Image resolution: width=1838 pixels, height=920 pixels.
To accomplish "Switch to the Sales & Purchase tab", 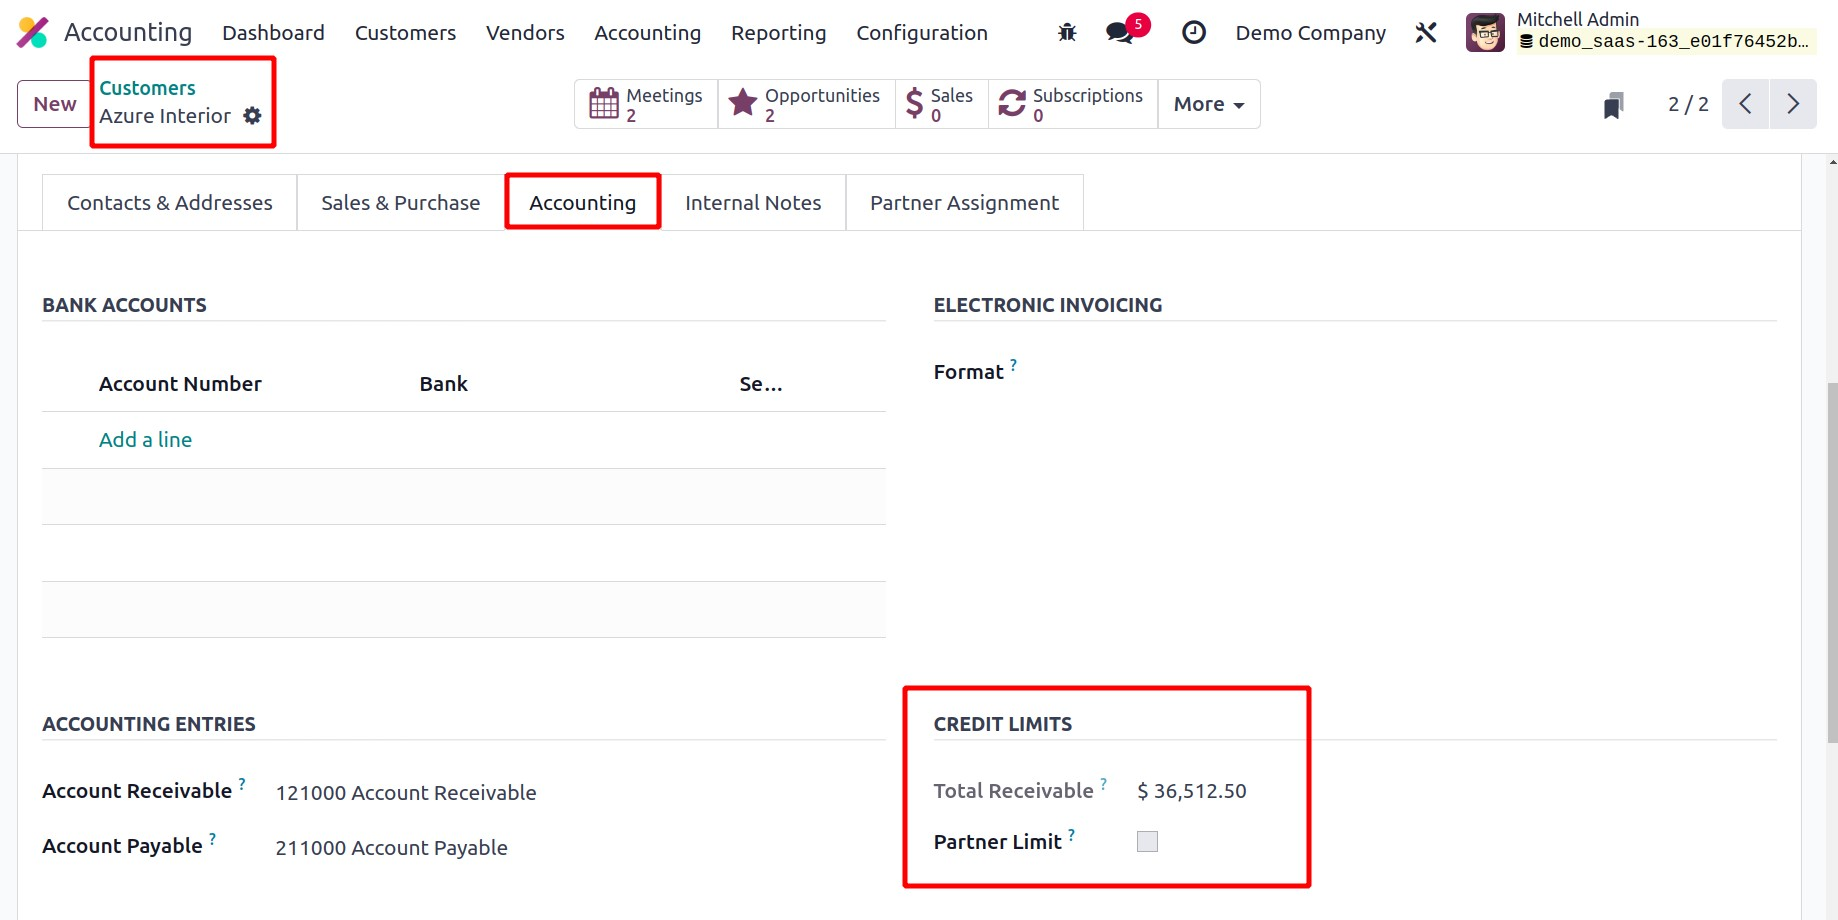I will [400, 203].
